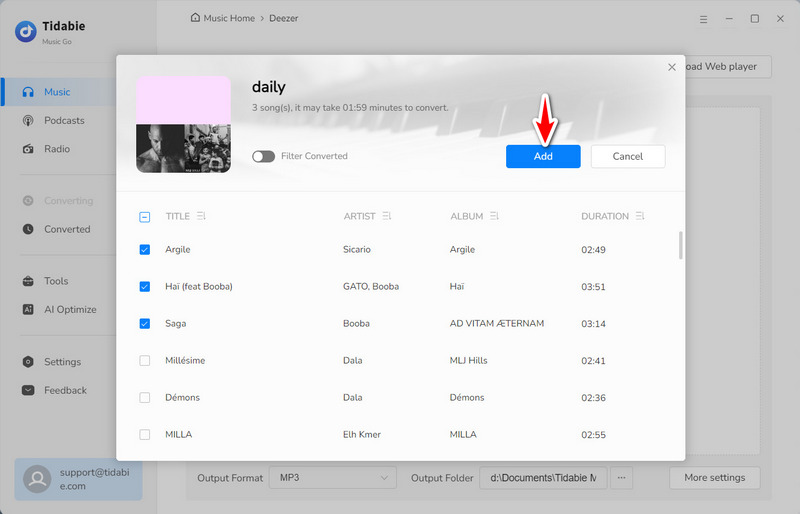Click the AI Optimize icon
Screen dimensions: 800x514
[x=28, y=310]
